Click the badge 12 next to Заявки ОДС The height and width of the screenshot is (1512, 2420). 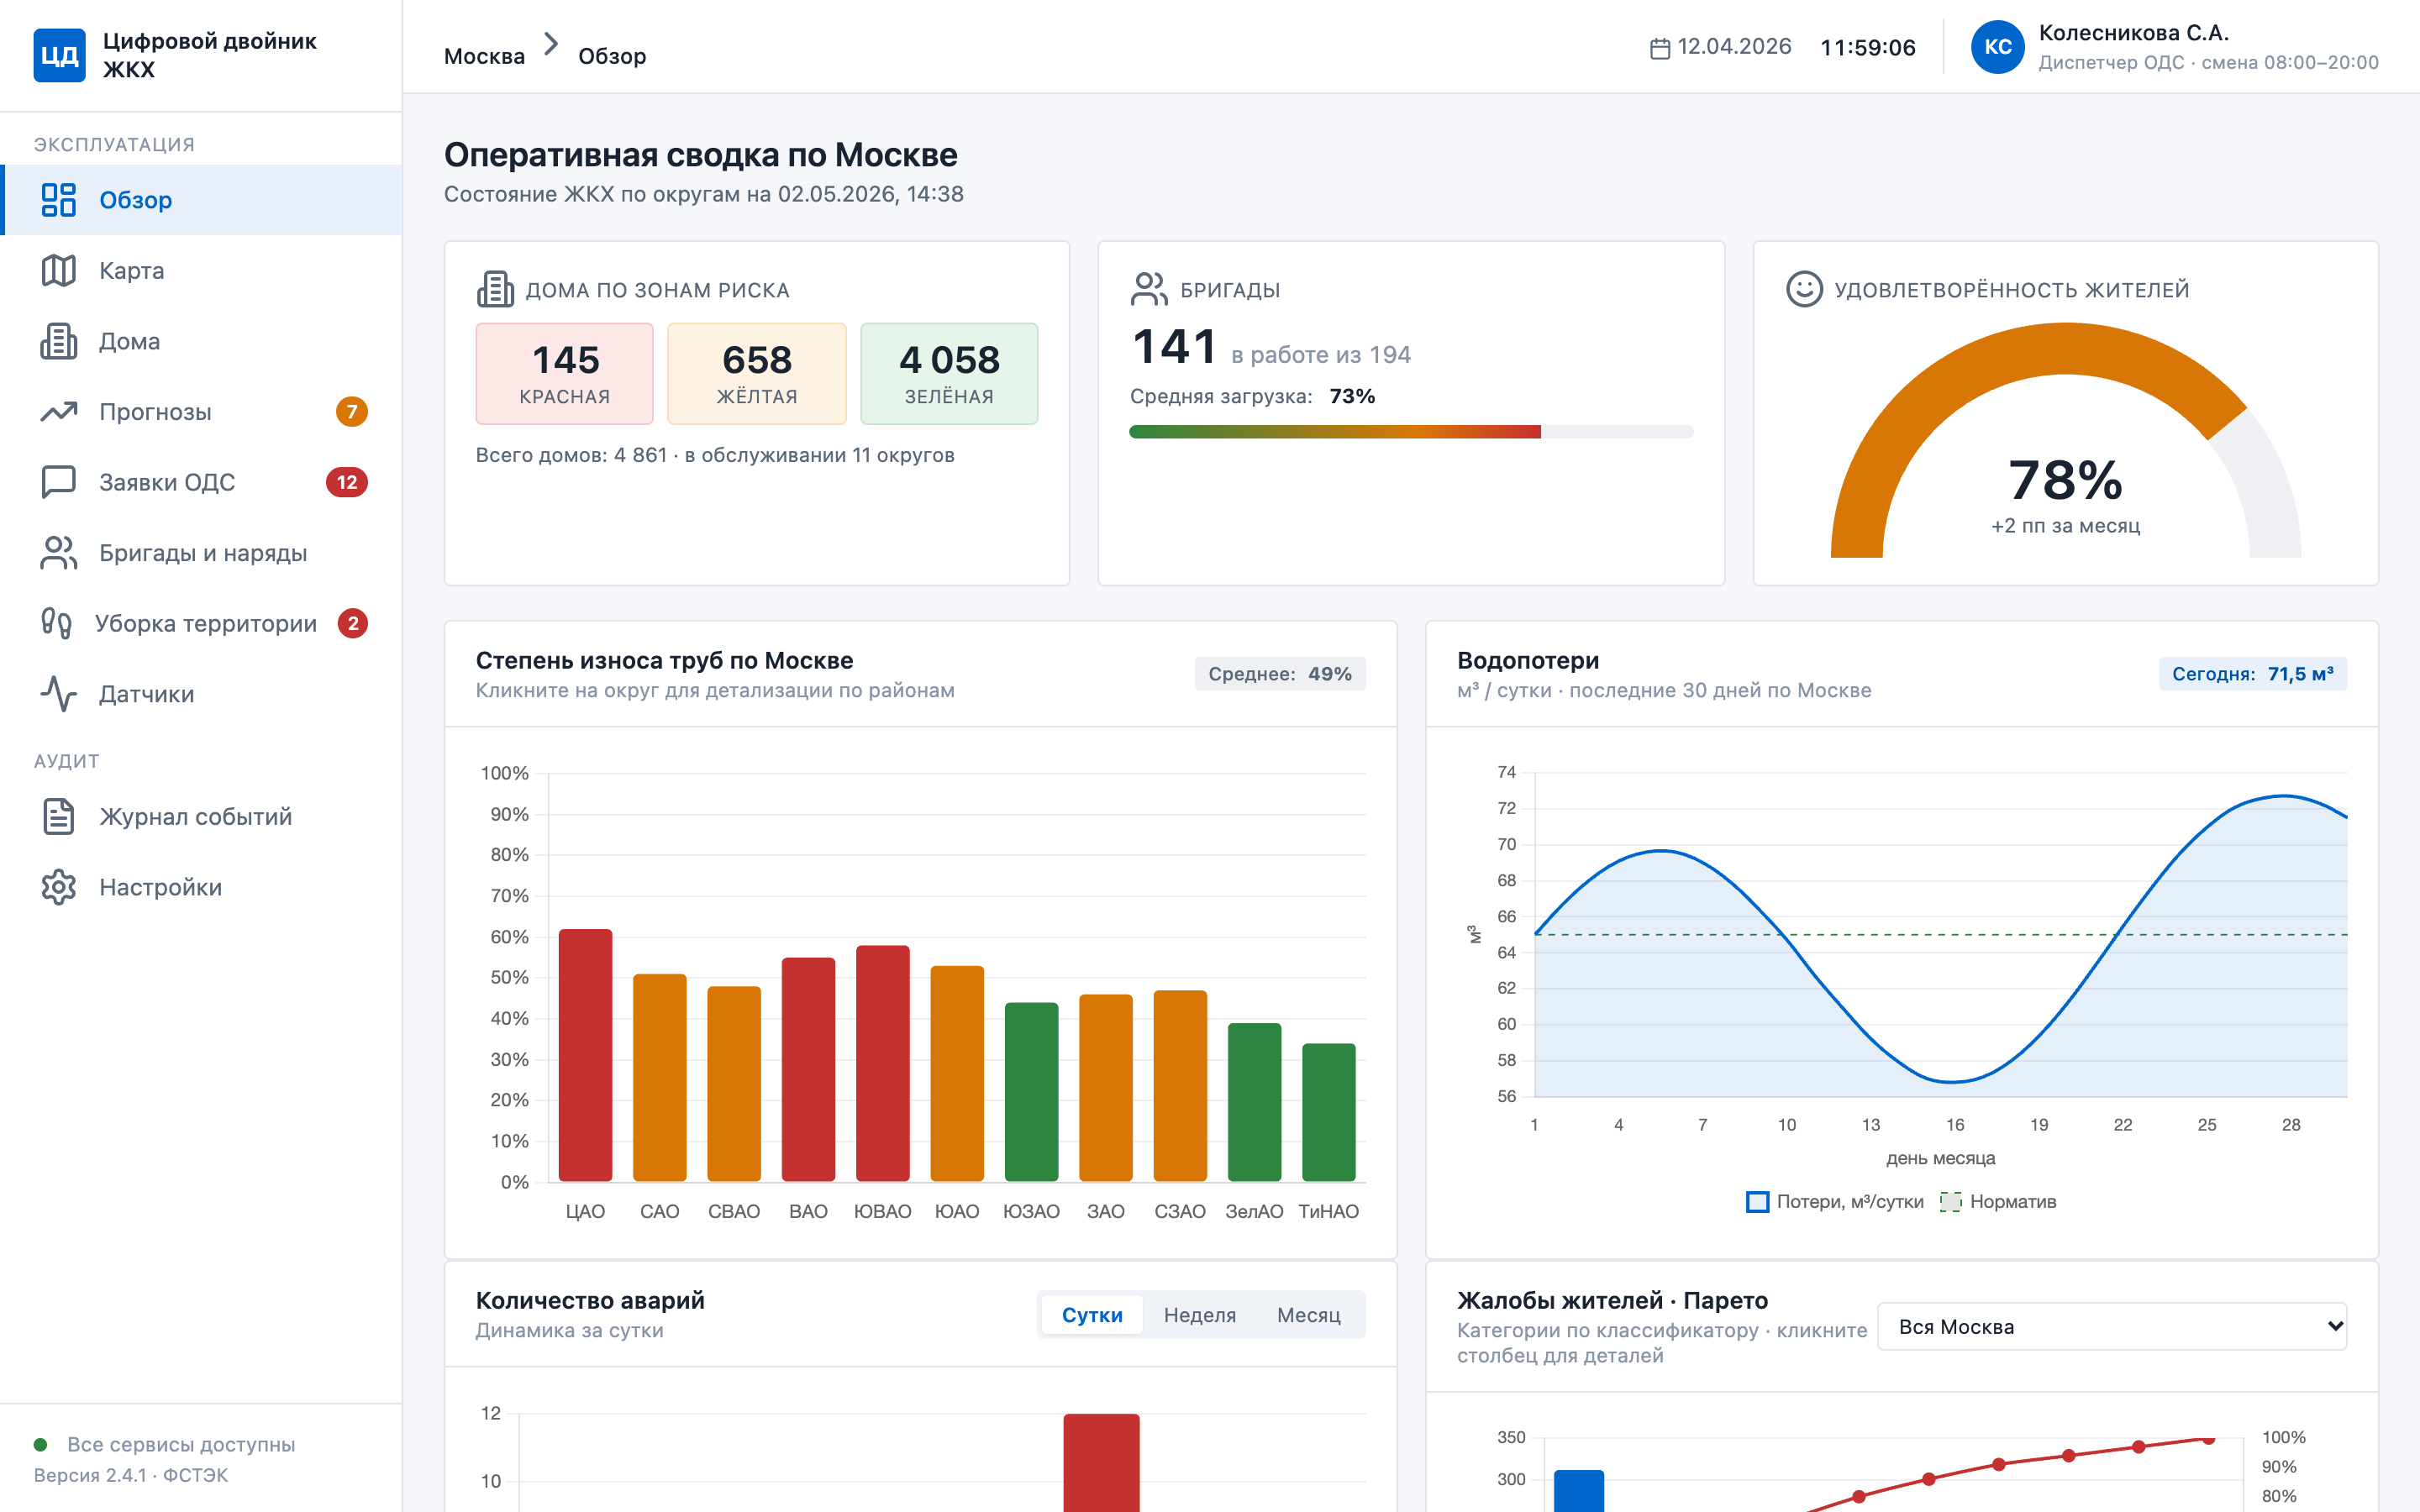[347, 482]
